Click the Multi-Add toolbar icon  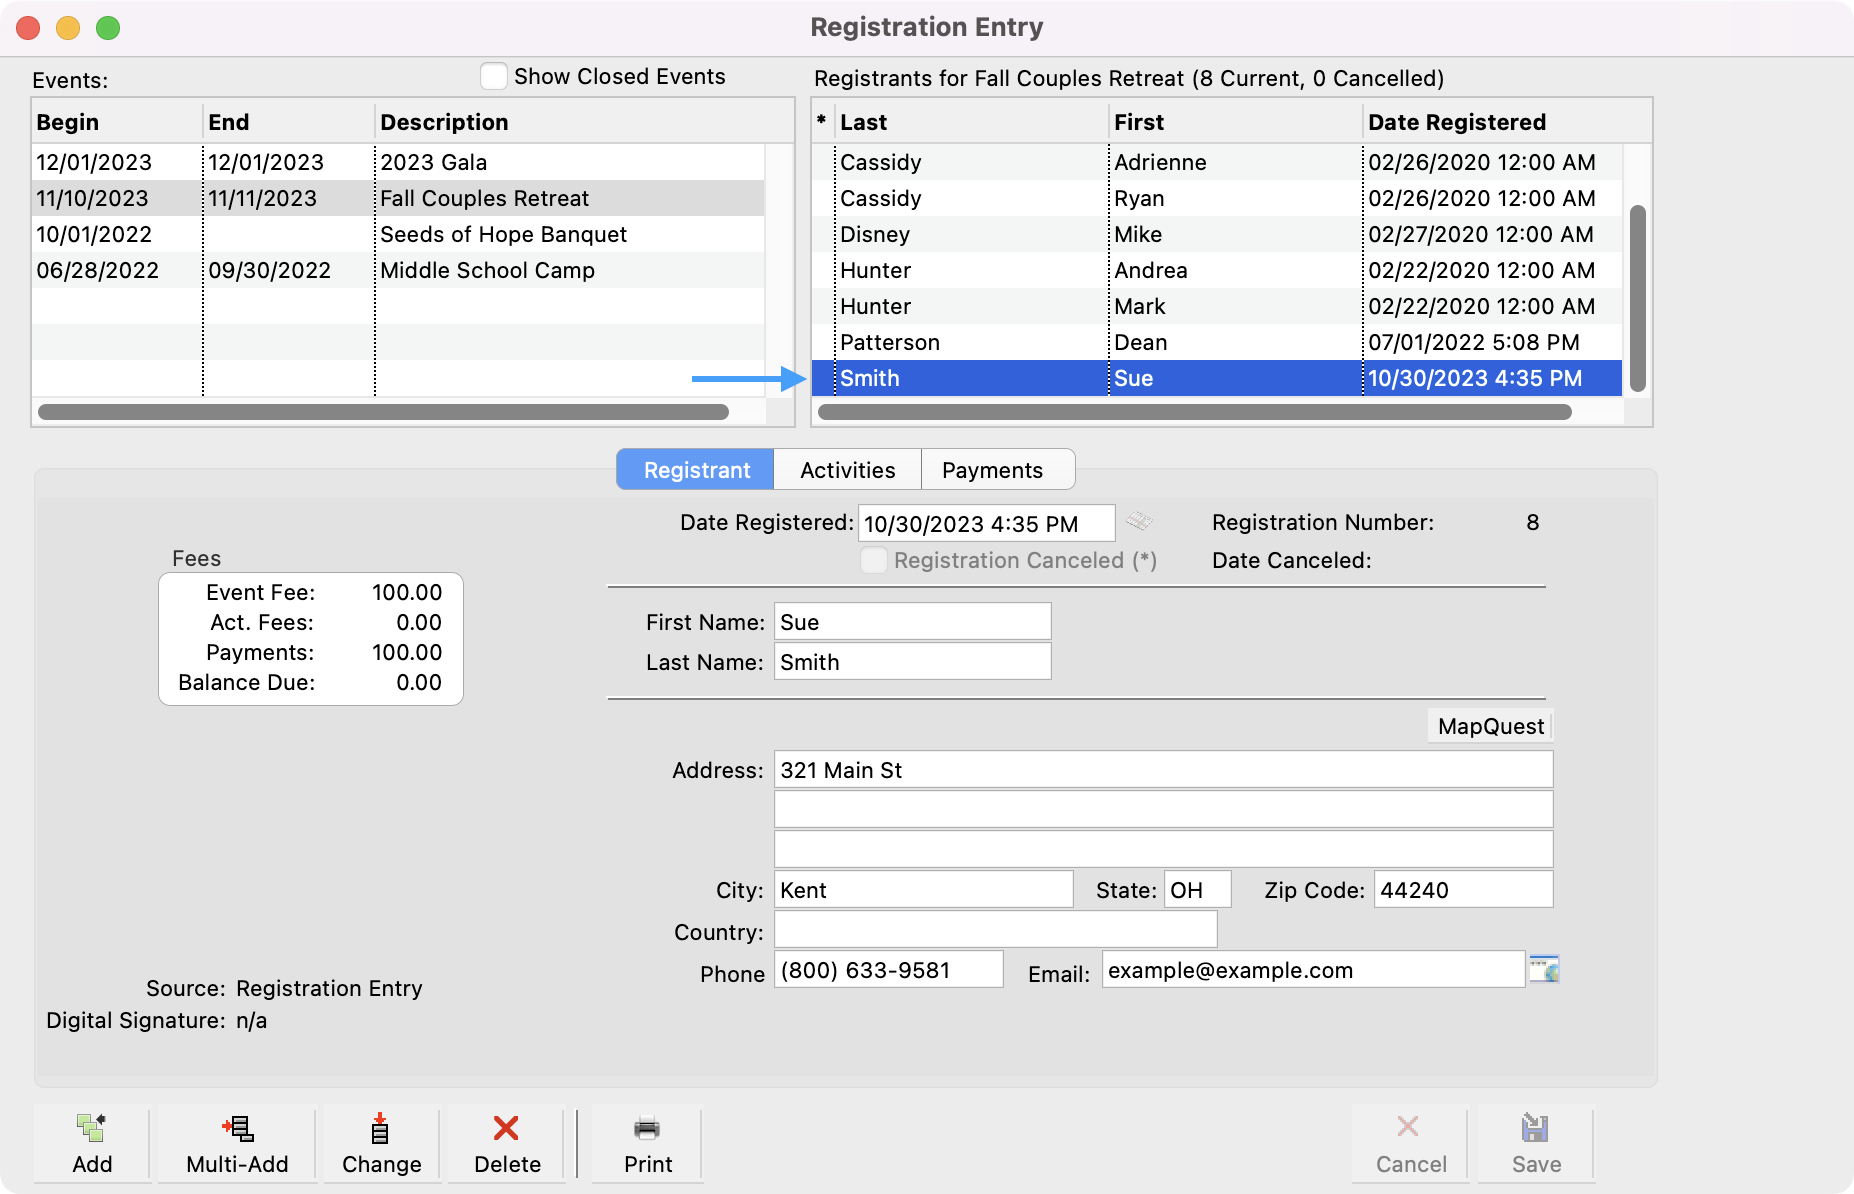click(237, 1129)
